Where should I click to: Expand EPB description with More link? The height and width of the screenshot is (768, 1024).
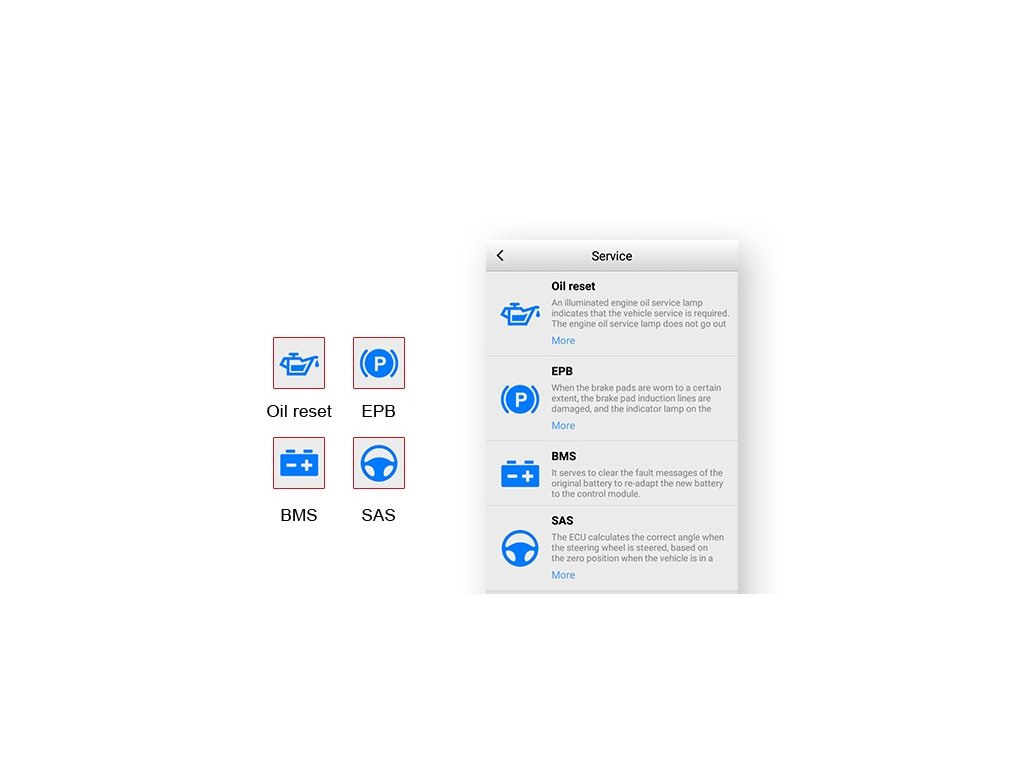pos(563,426)
